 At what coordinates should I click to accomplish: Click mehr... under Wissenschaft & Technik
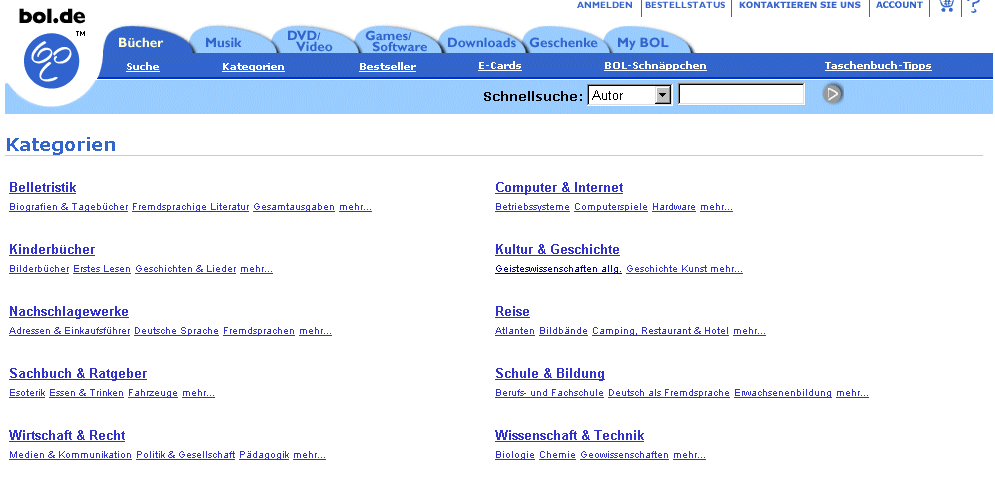pos(690,455)
